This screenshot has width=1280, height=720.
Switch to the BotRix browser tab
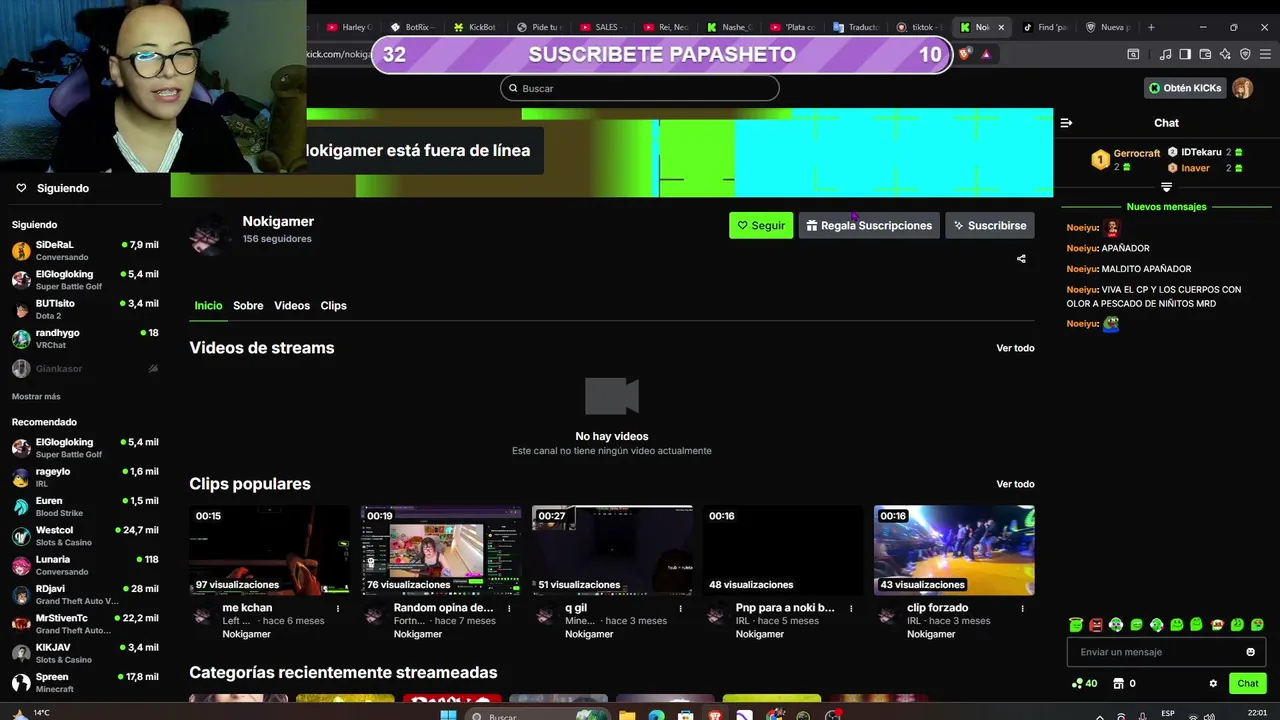pyautogui.click(x=411, y=27)
